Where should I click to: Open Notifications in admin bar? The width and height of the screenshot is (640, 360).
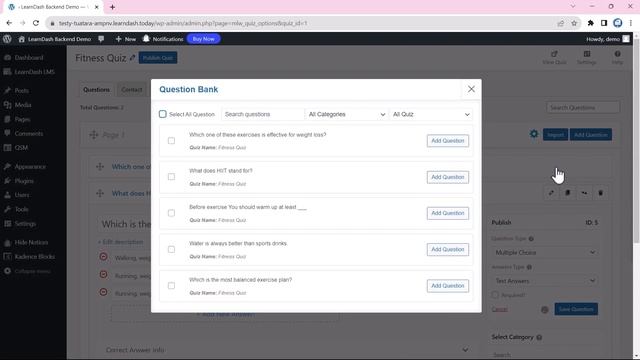163,39
